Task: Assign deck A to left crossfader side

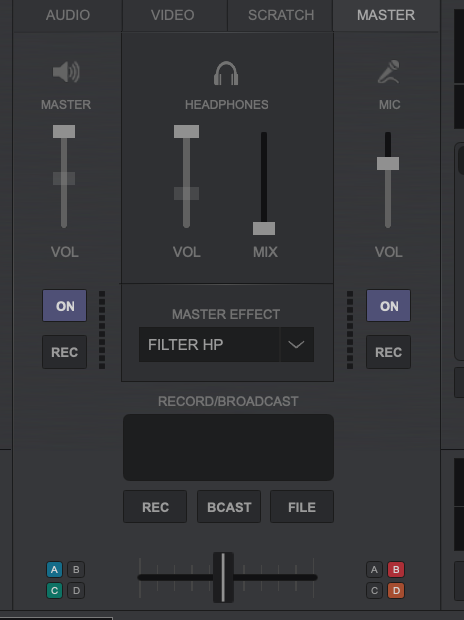Action: coord(54,569)
